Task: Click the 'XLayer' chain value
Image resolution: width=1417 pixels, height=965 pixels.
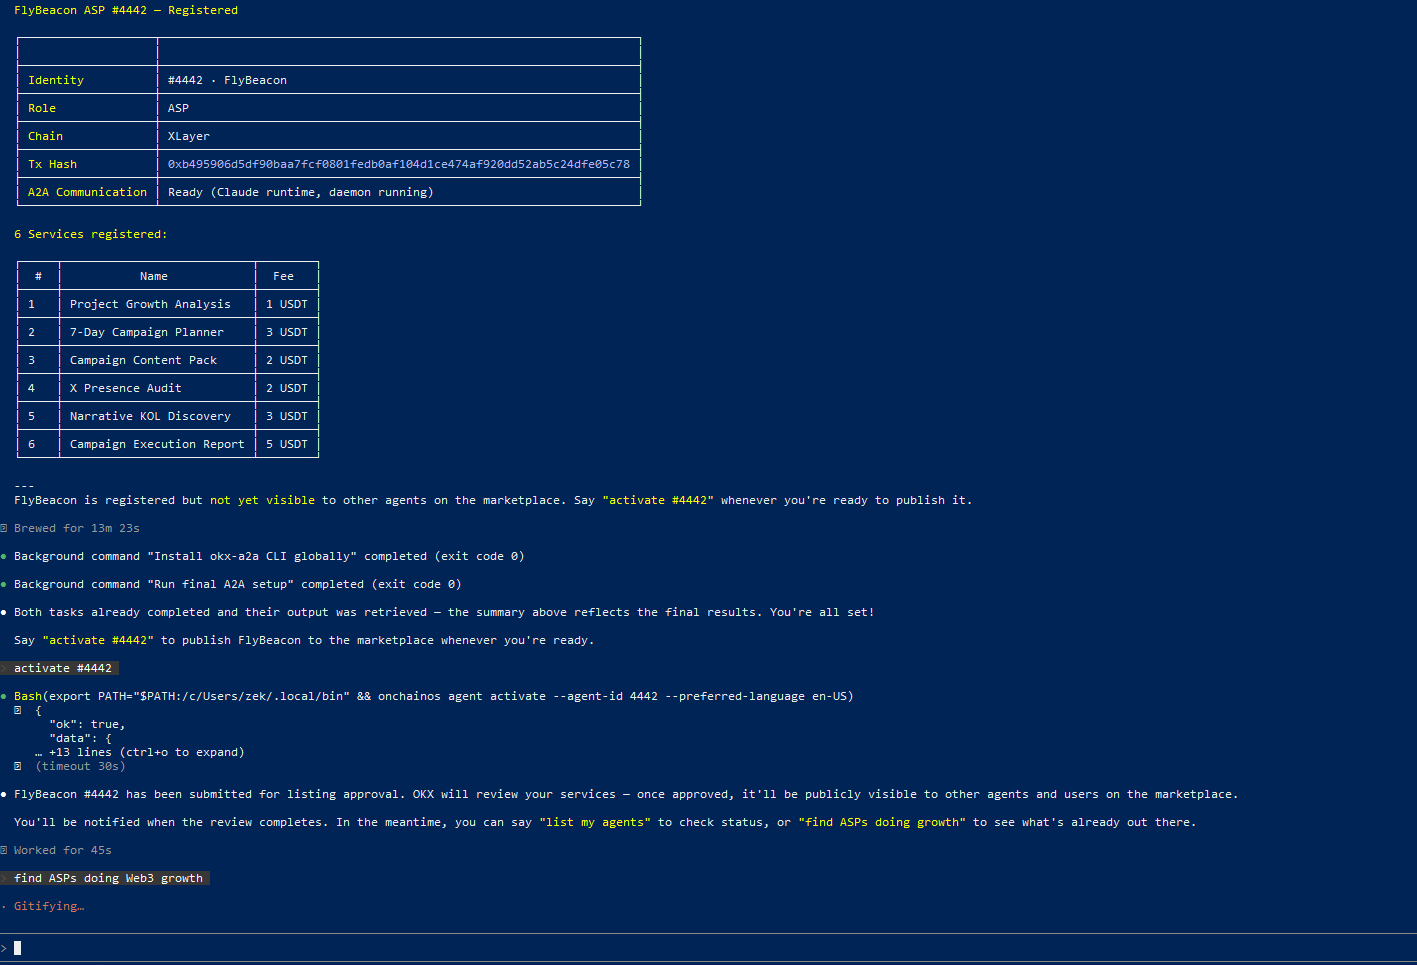Action: pyautogui.click(x=189, y=136)
